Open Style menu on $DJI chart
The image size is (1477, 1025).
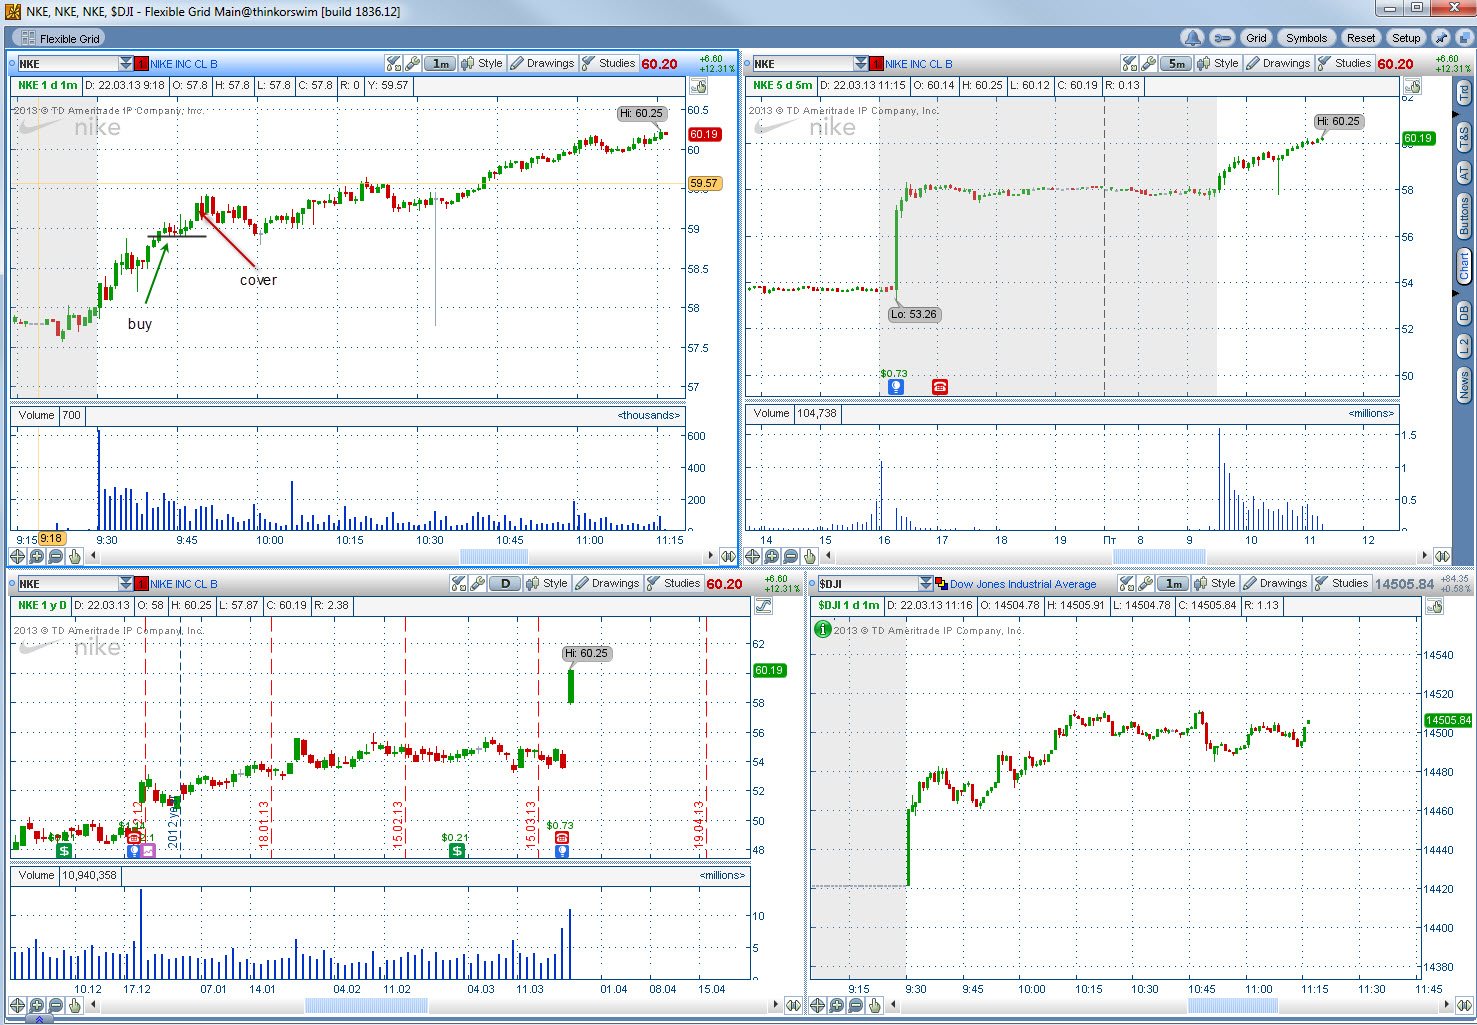(1215, 583)
